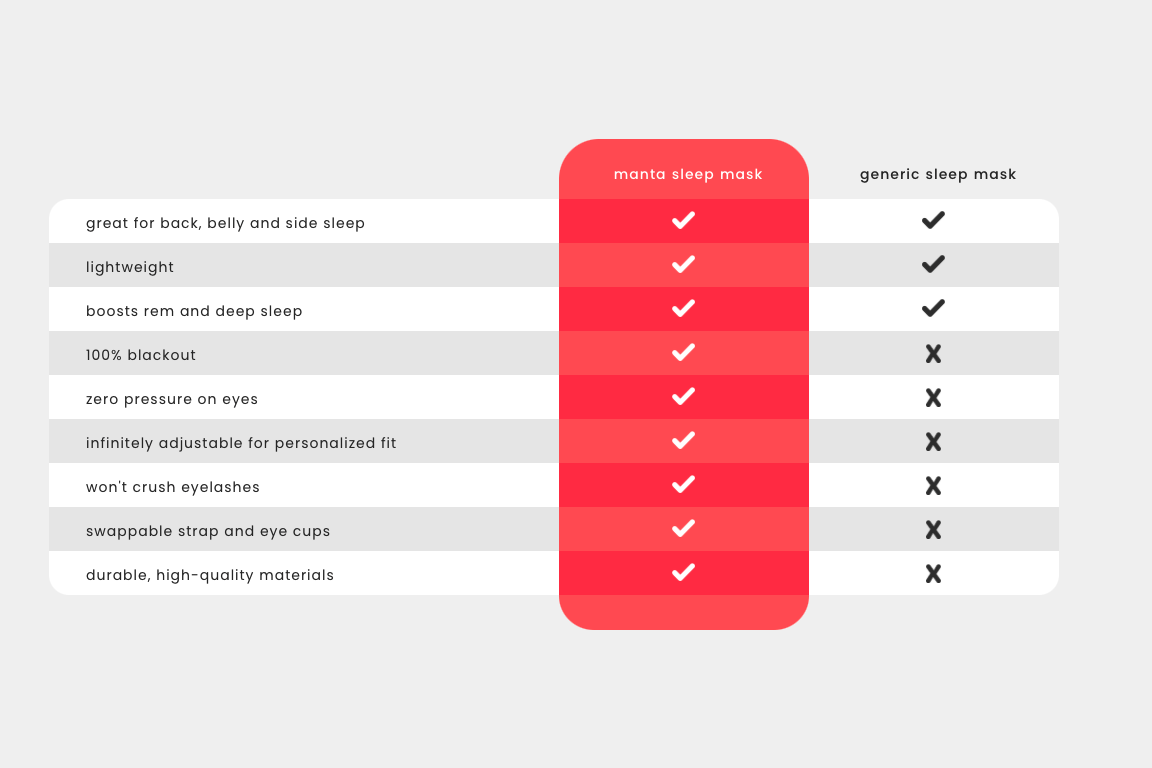
Task: Click generic X for infinitely adjustable row
Action: tap(933, 442)
